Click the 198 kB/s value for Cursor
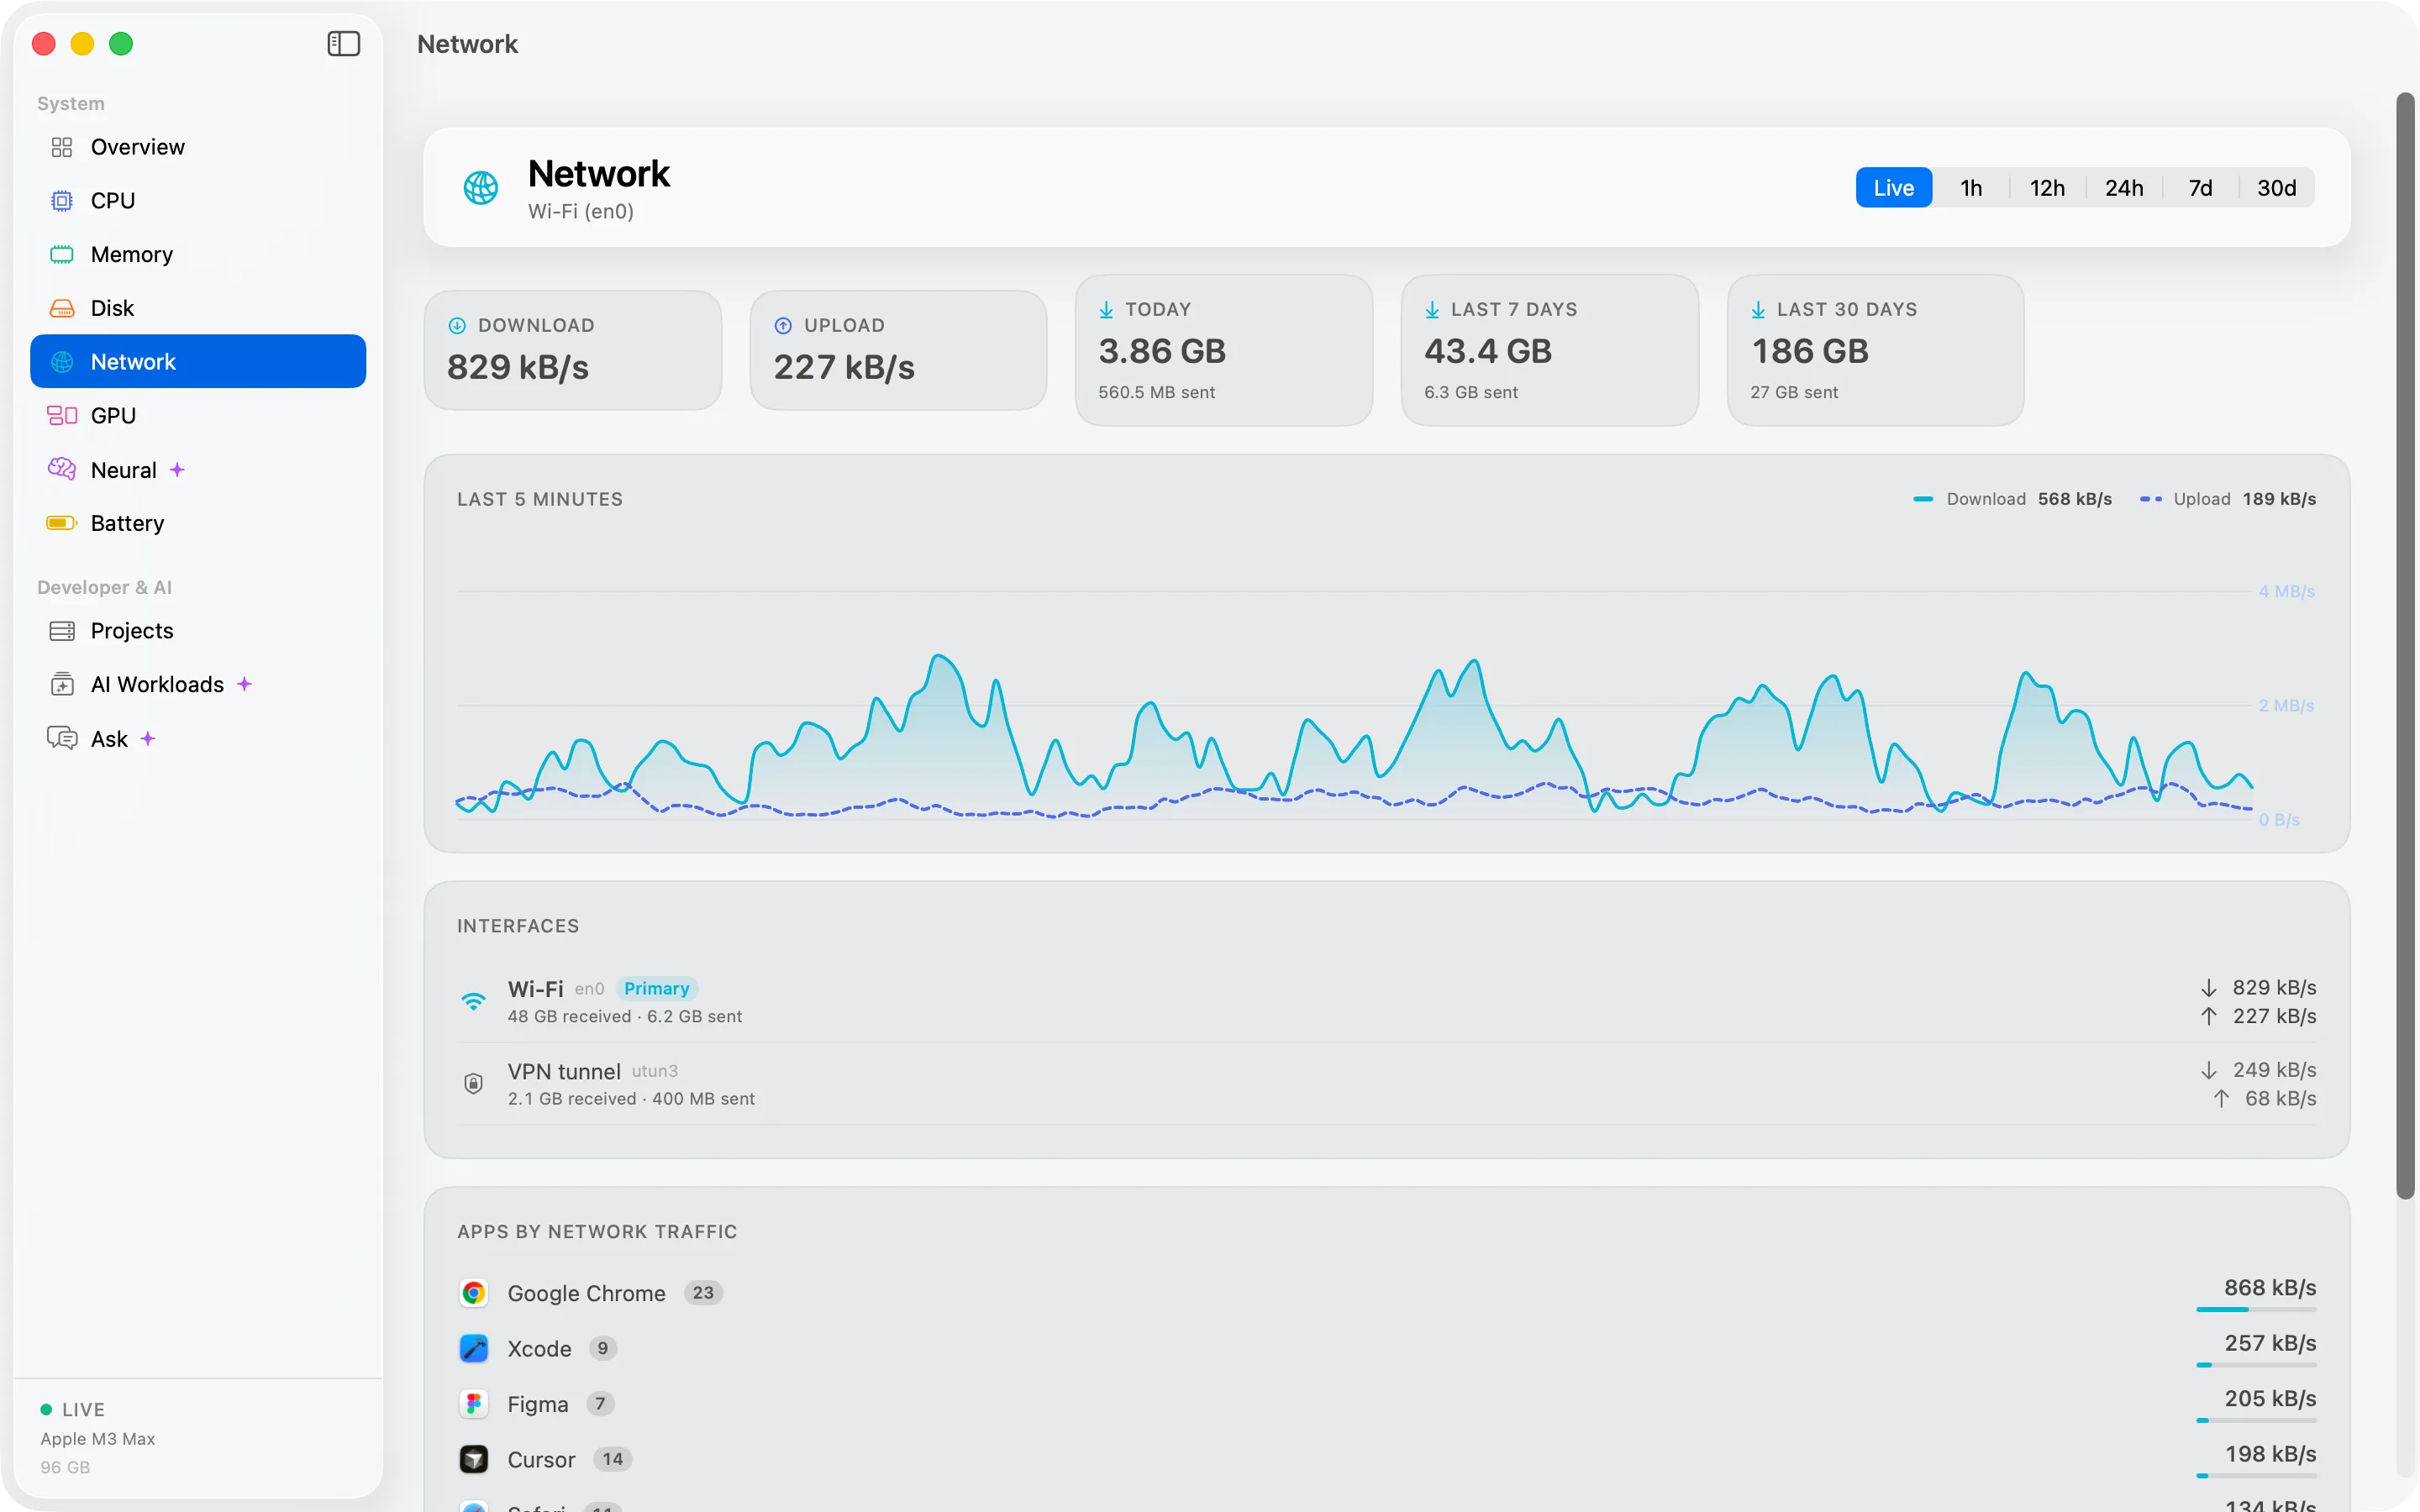 pos(2270,1454)
